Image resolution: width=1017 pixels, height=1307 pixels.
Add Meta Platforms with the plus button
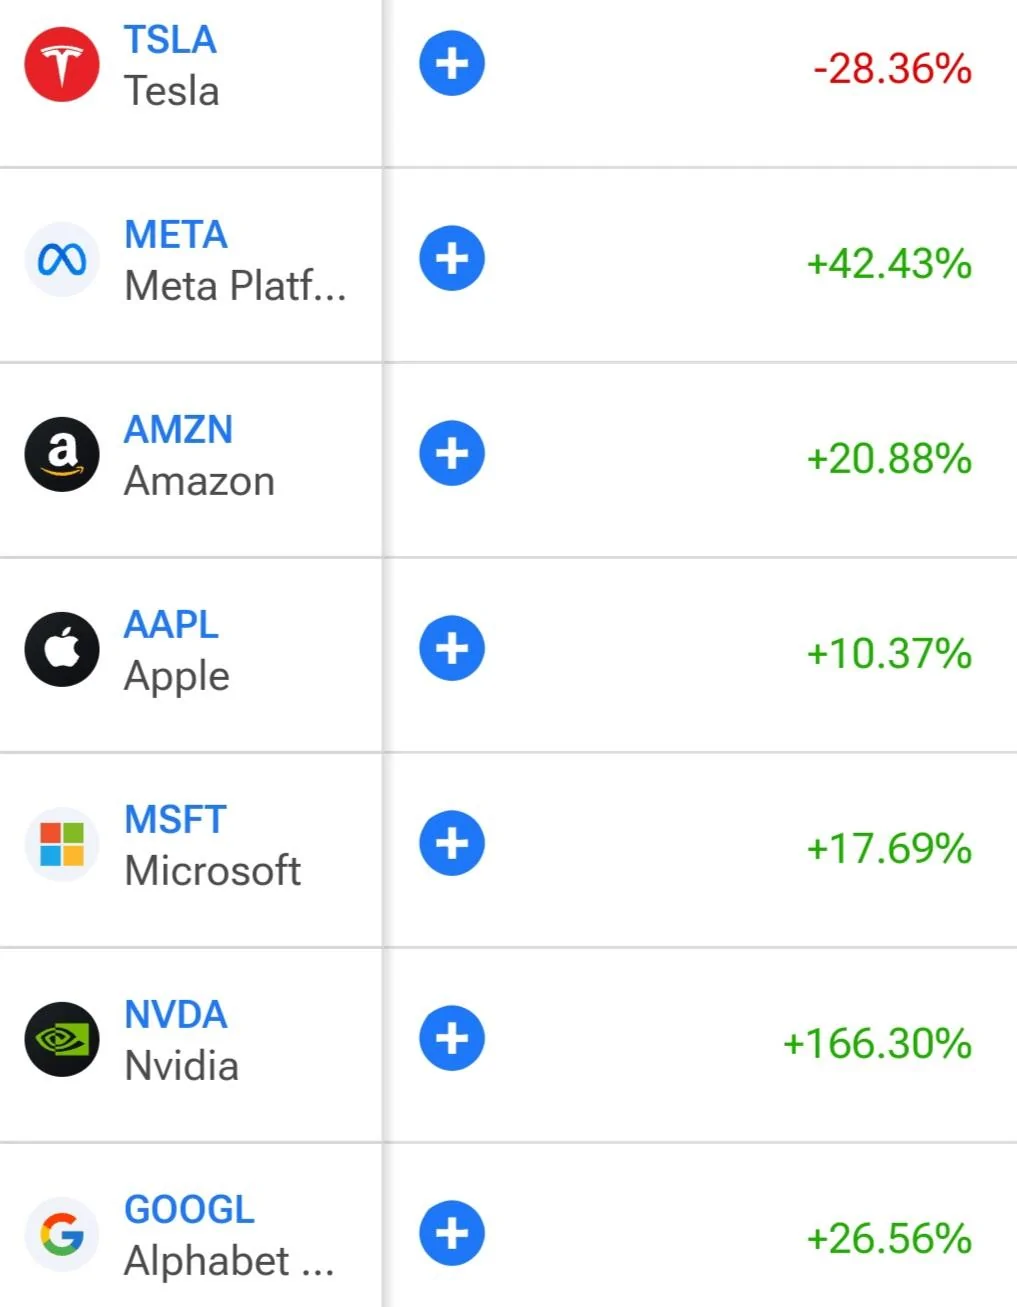pos(452,258)
